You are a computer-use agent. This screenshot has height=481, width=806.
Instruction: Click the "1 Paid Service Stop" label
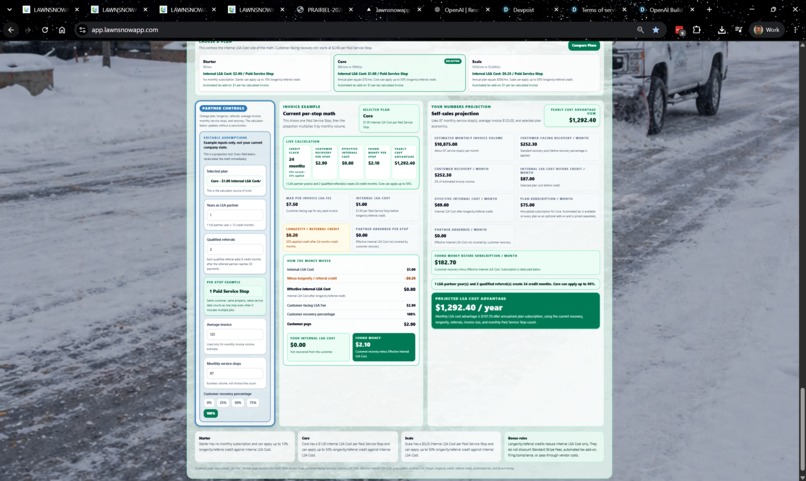pos(229,291)
